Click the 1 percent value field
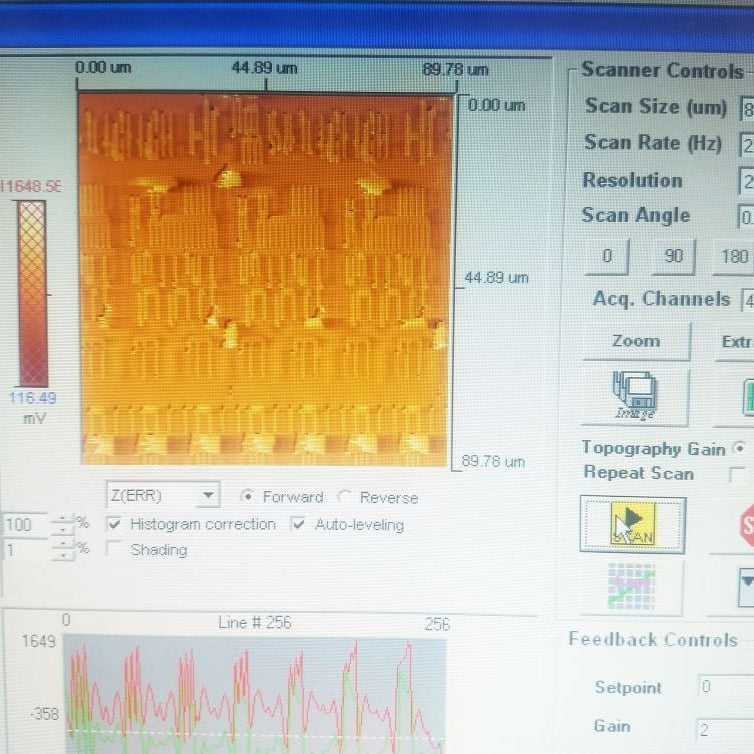754x754 pixels. tap(25, 549)
